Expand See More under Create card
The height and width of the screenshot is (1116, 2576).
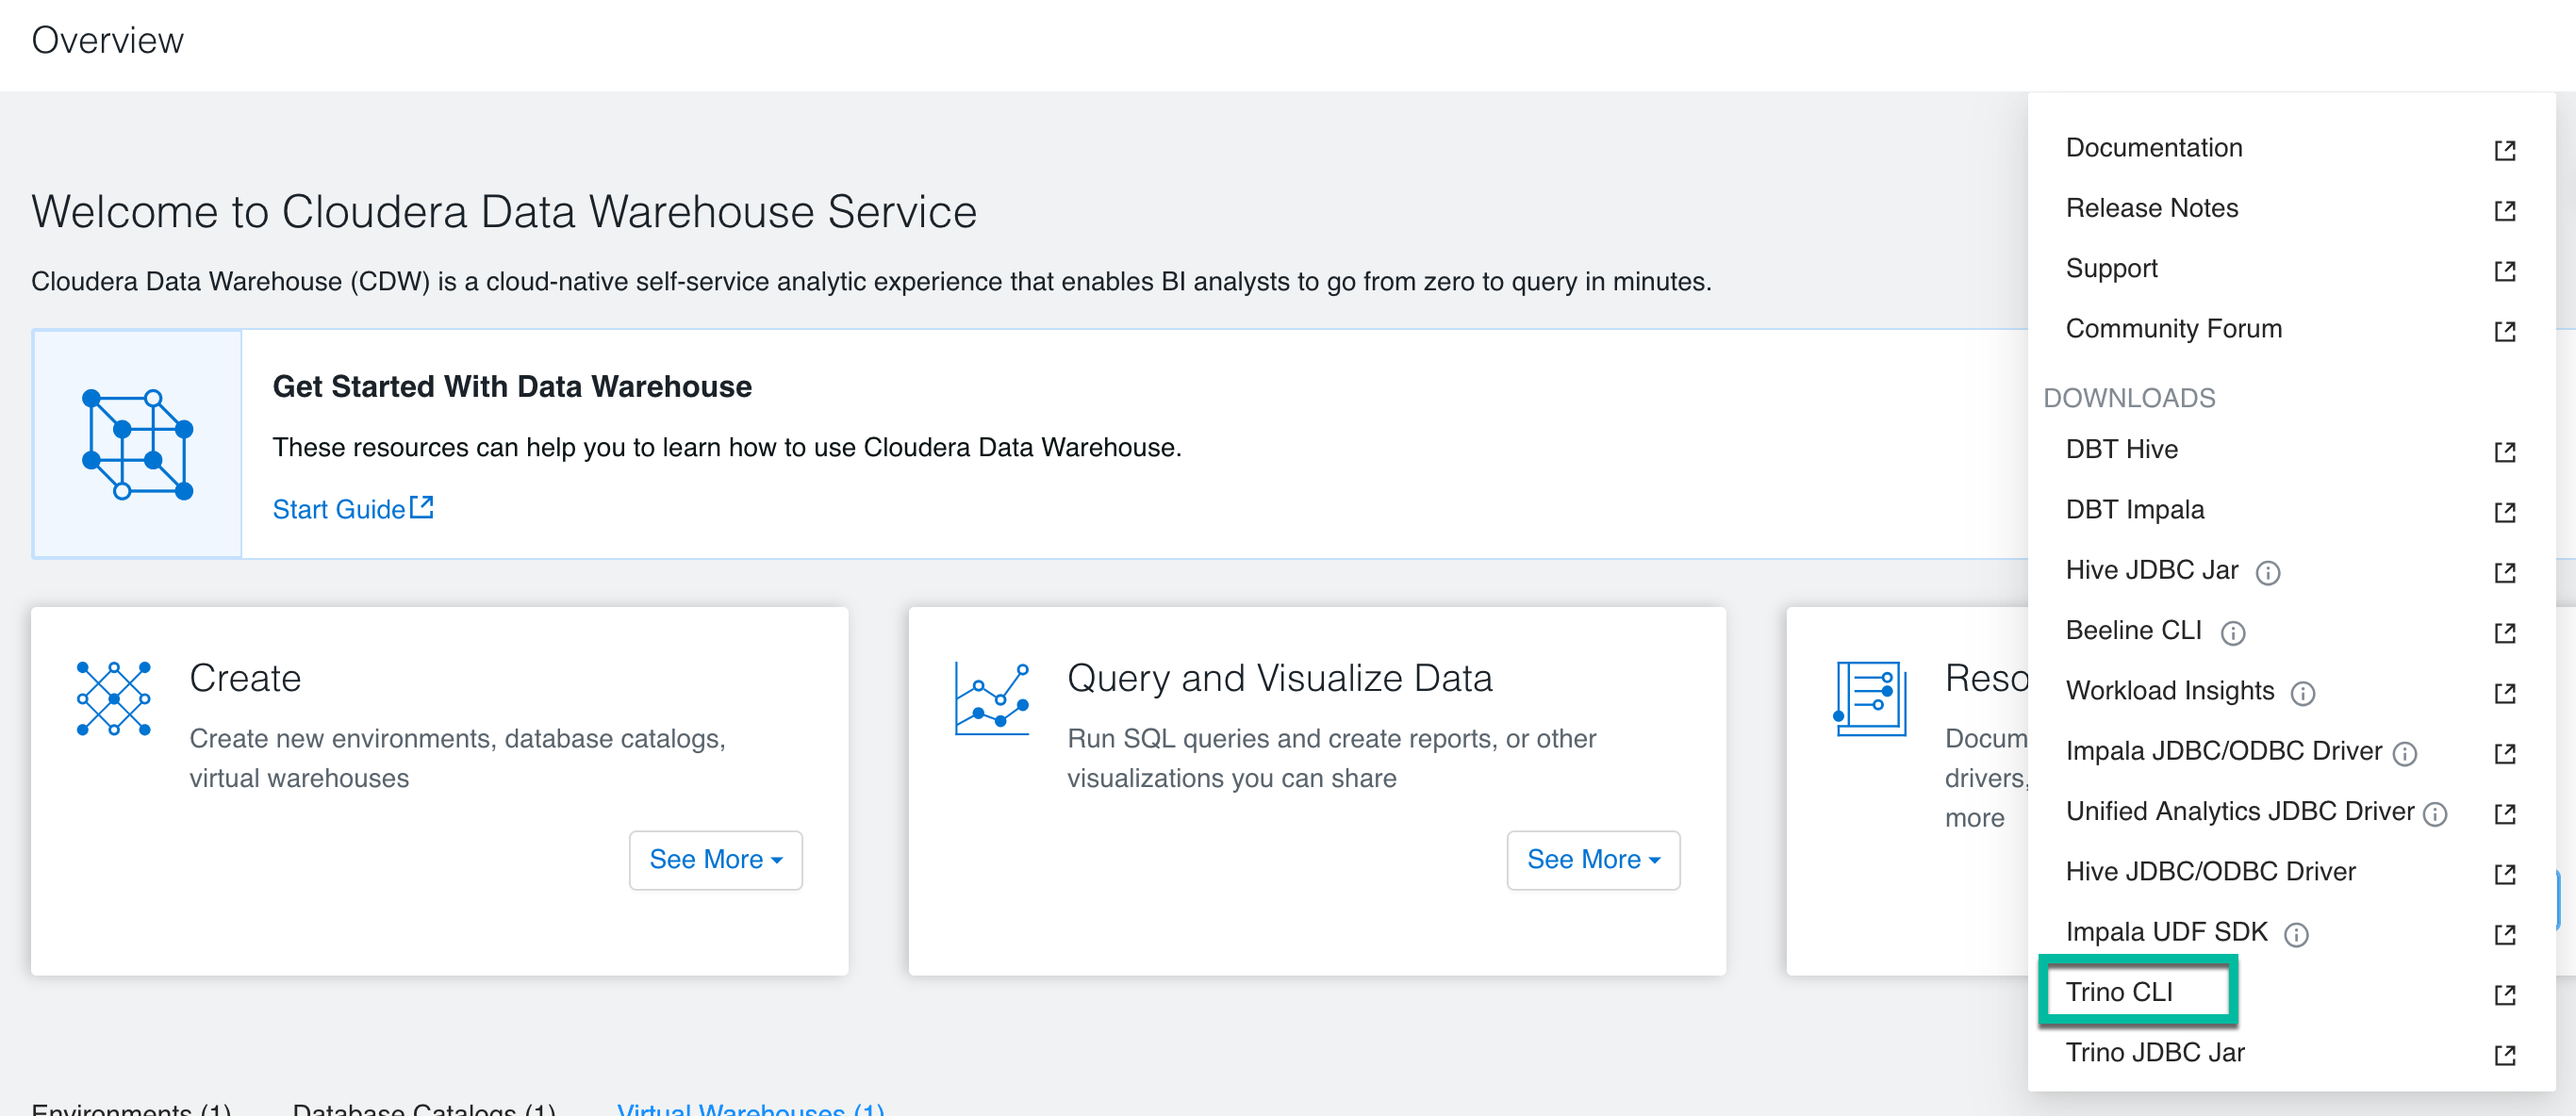click(x=715, y=859)
